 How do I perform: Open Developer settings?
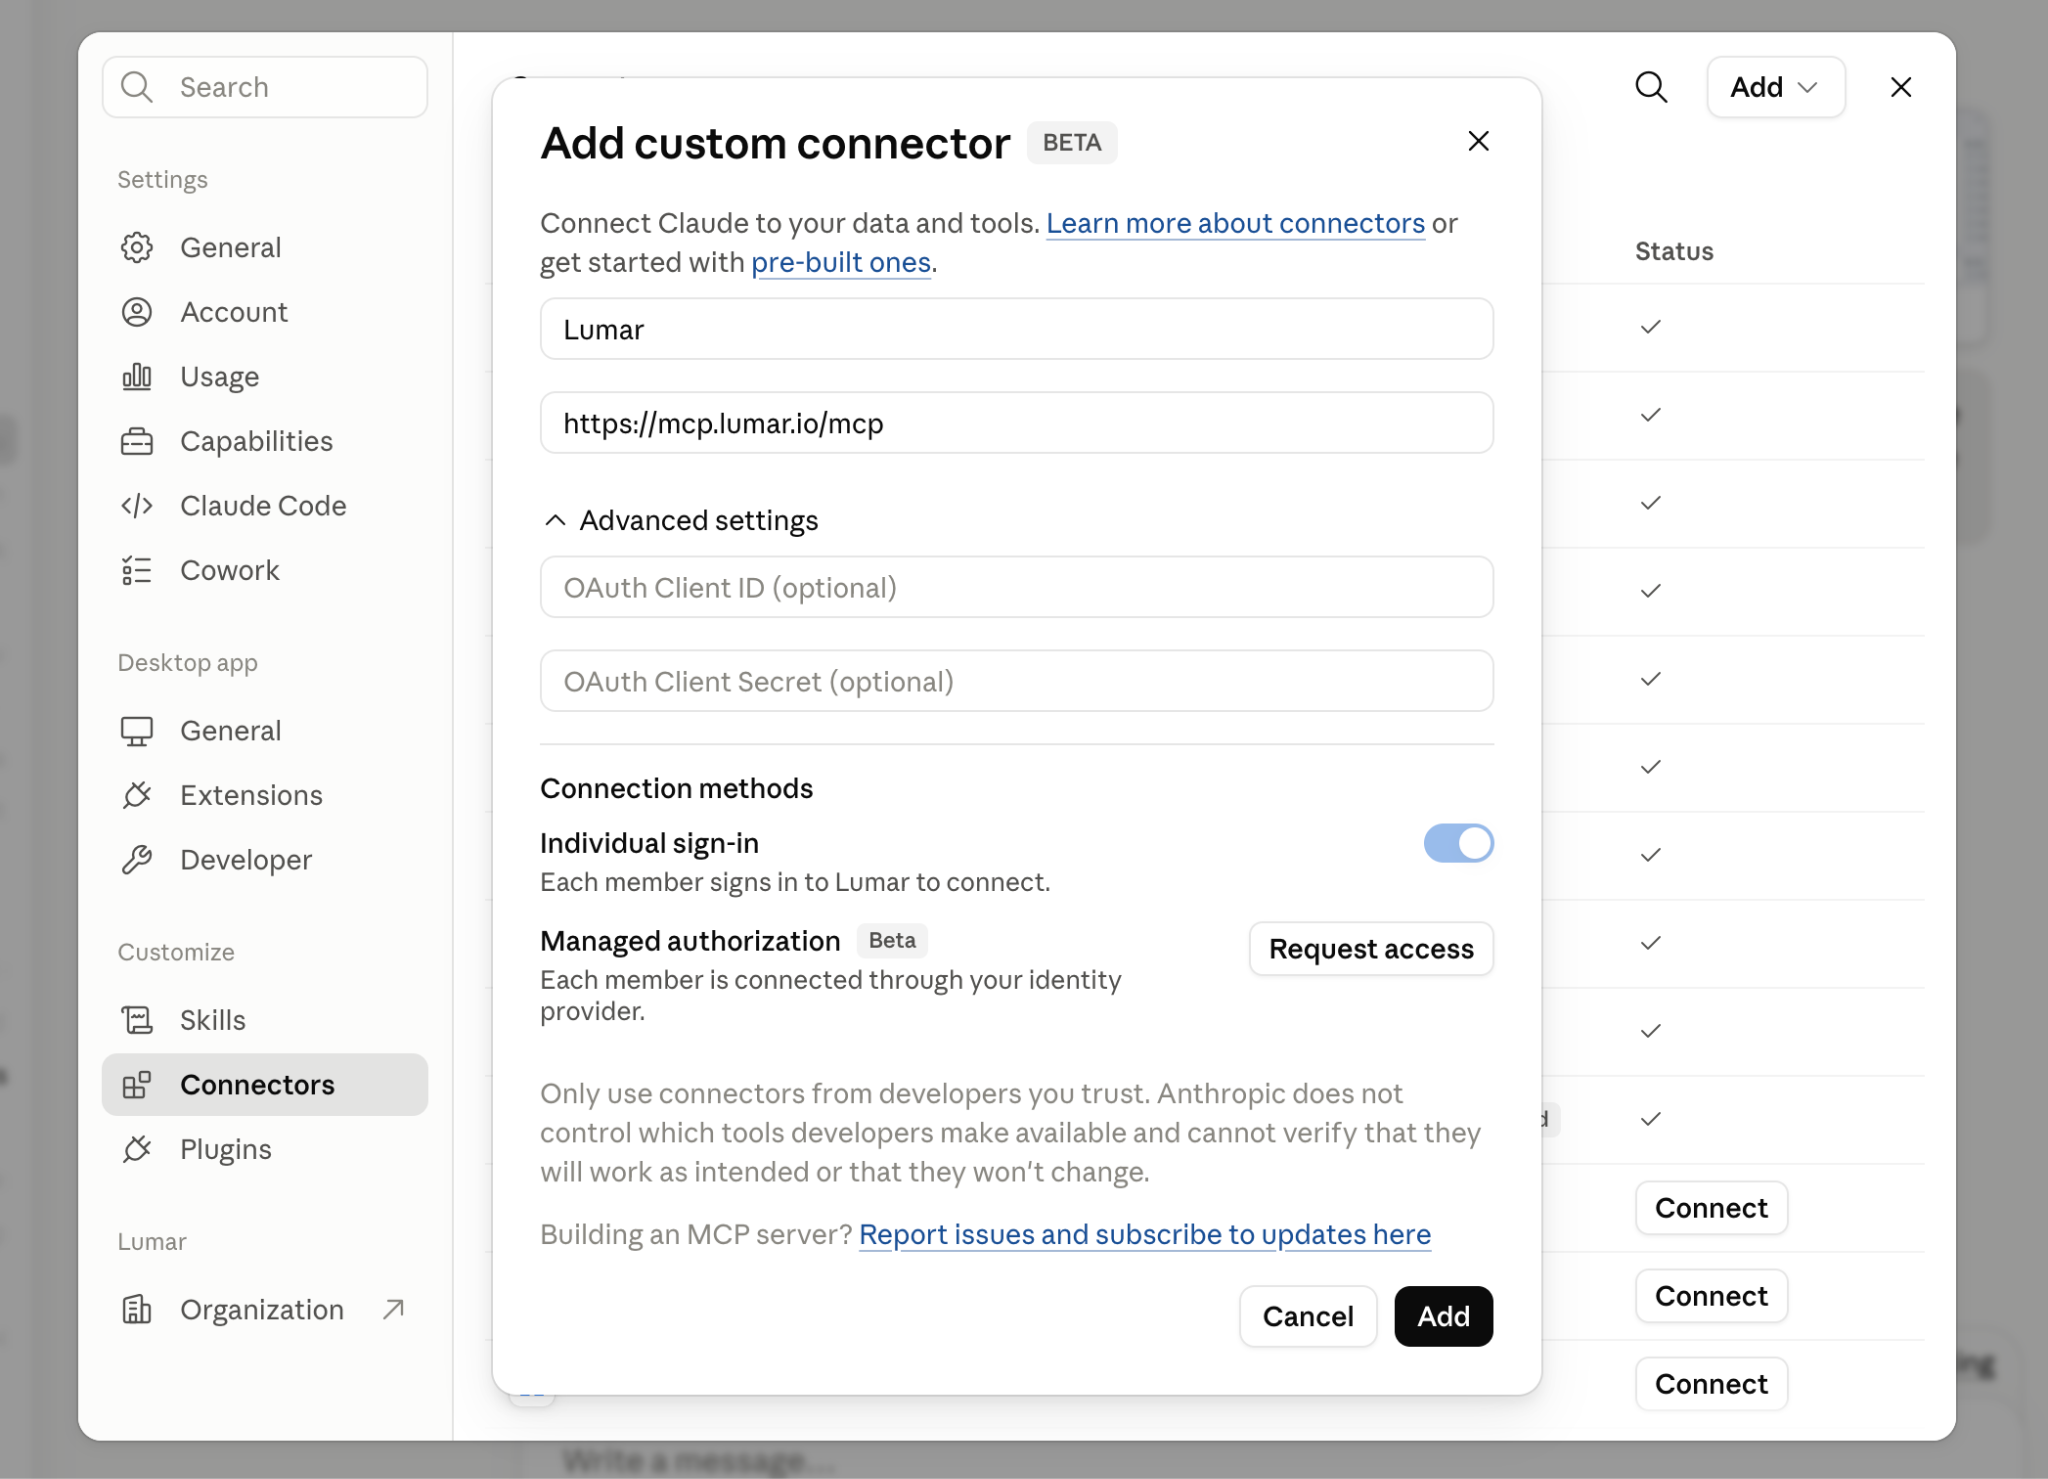(x=265, y=860)
